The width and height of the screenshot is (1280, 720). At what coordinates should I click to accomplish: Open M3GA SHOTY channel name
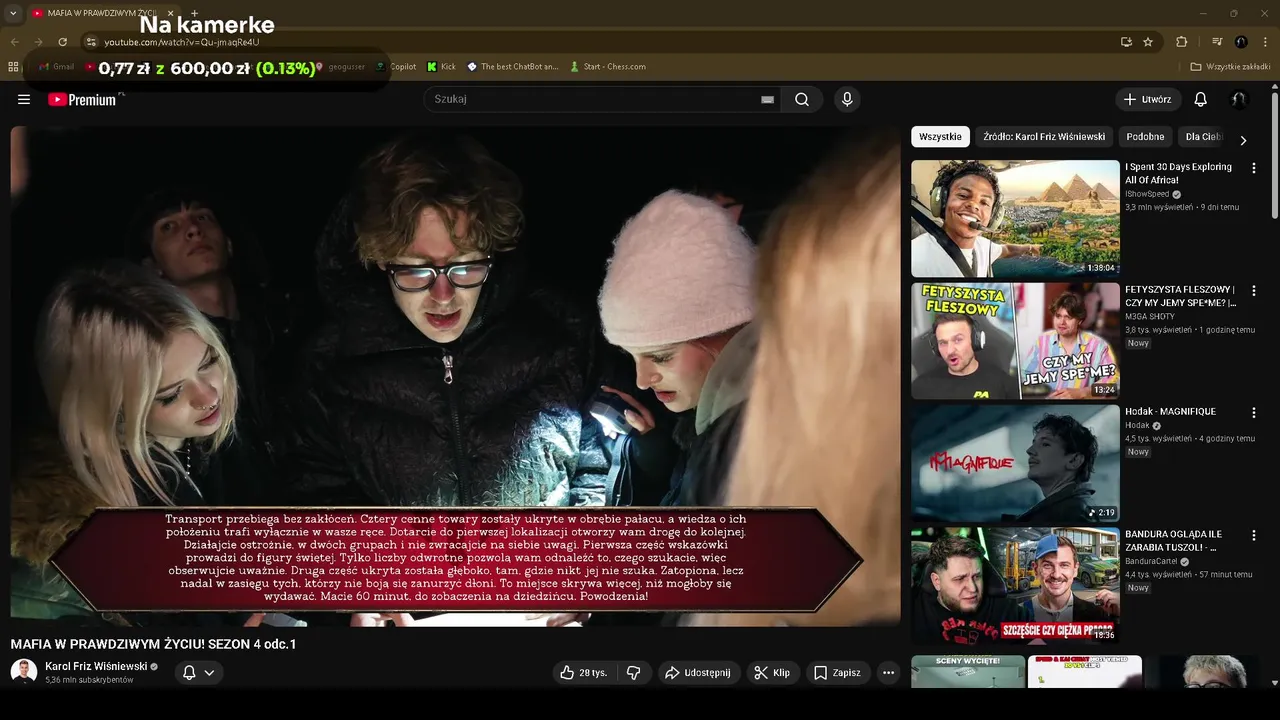pos(1150,316)
